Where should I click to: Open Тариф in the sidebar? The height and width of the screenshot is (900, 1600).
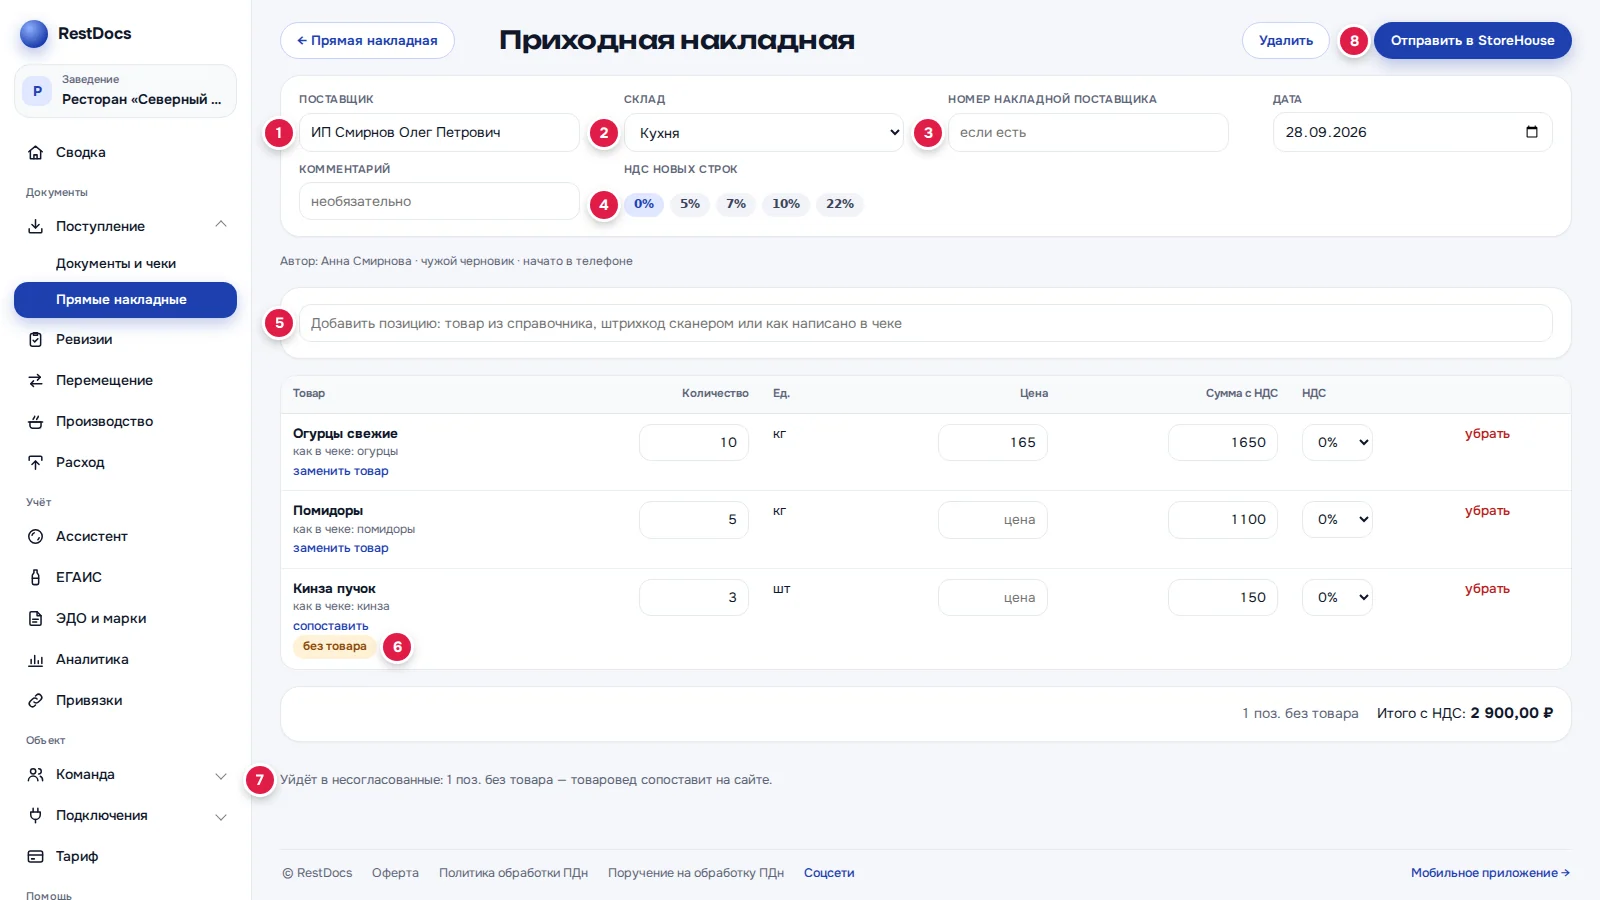click(125, 857)
